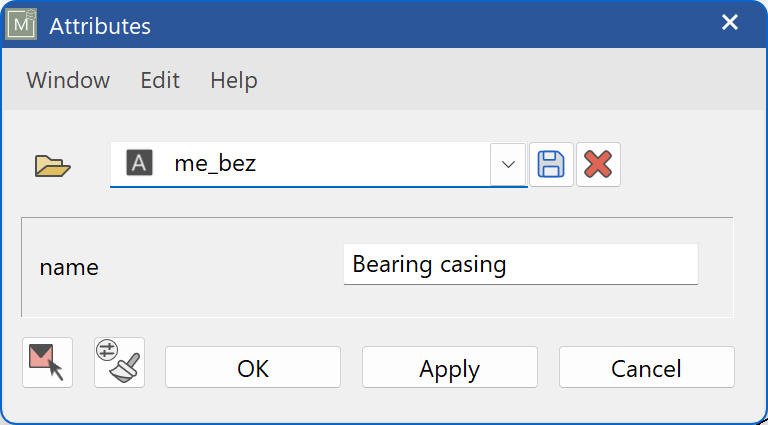Click the Attributes title bar text
Screen dimensions: 768x425
[100, 26]
